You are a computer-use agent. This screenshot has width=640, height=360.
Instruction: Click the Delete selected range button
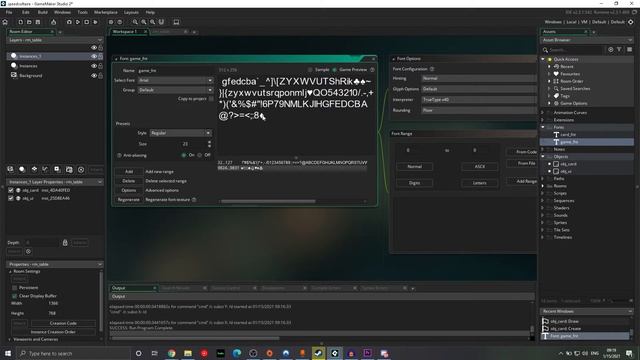tap(129, 181)
